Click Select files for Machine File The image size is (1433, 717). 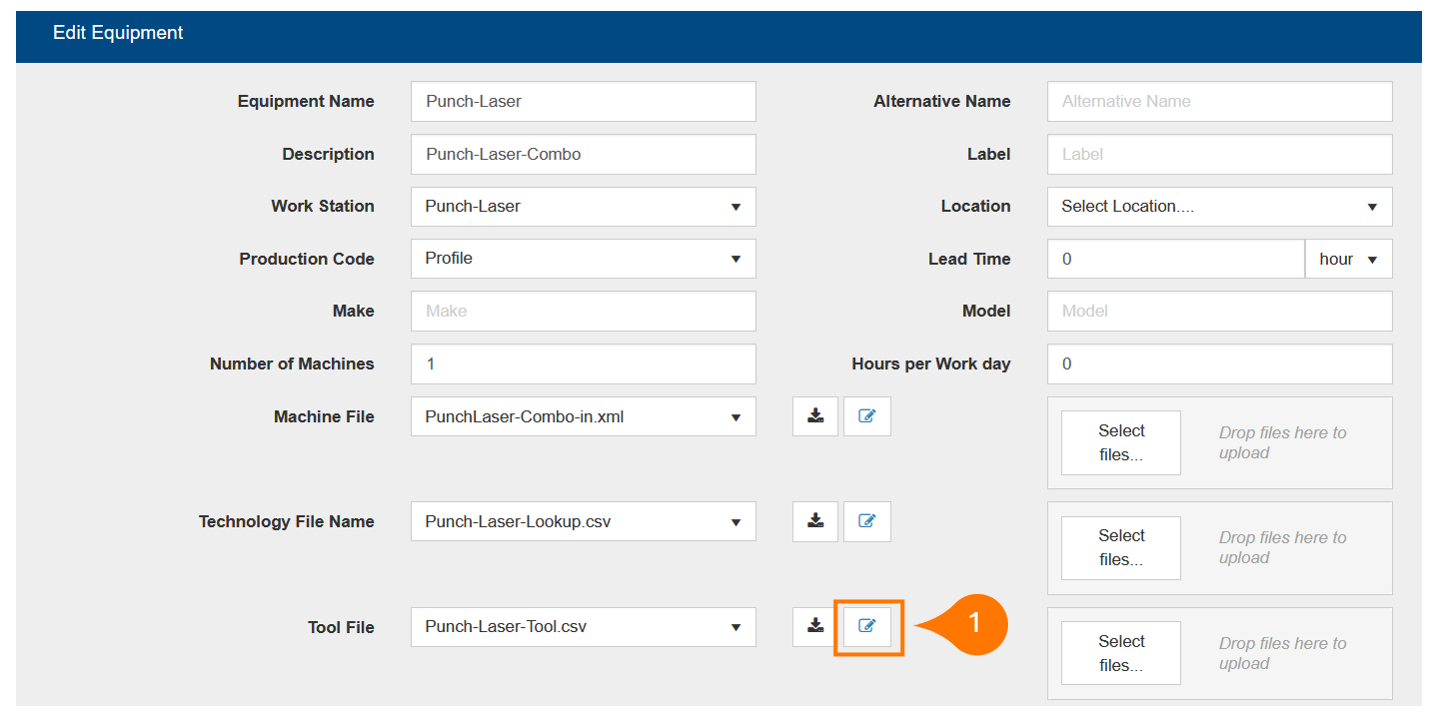pos(1120,443)
